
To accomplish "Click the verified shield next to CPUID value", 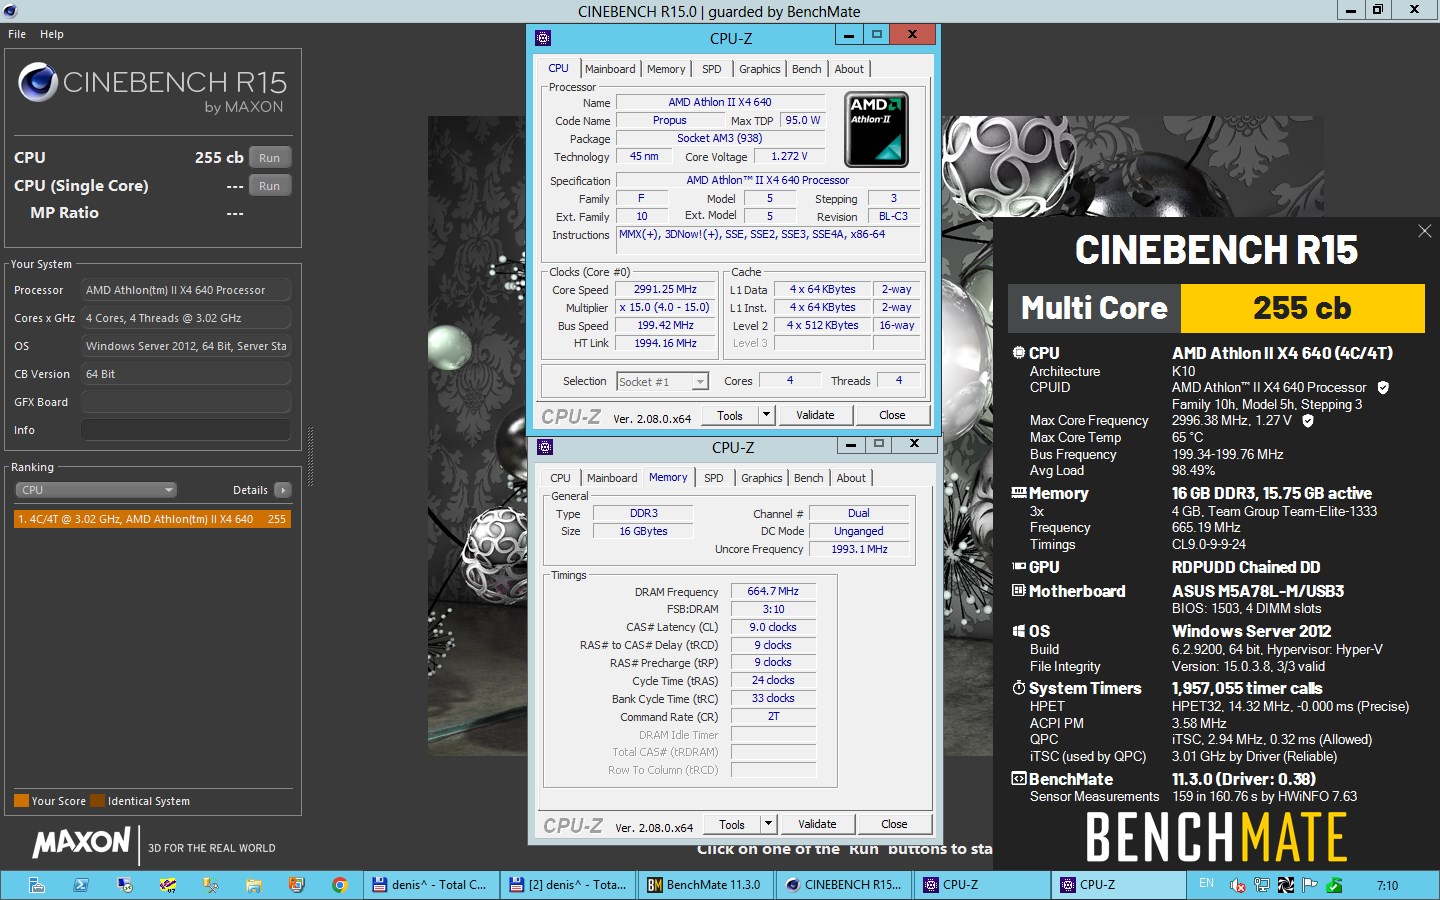I will coord(1383,387).
